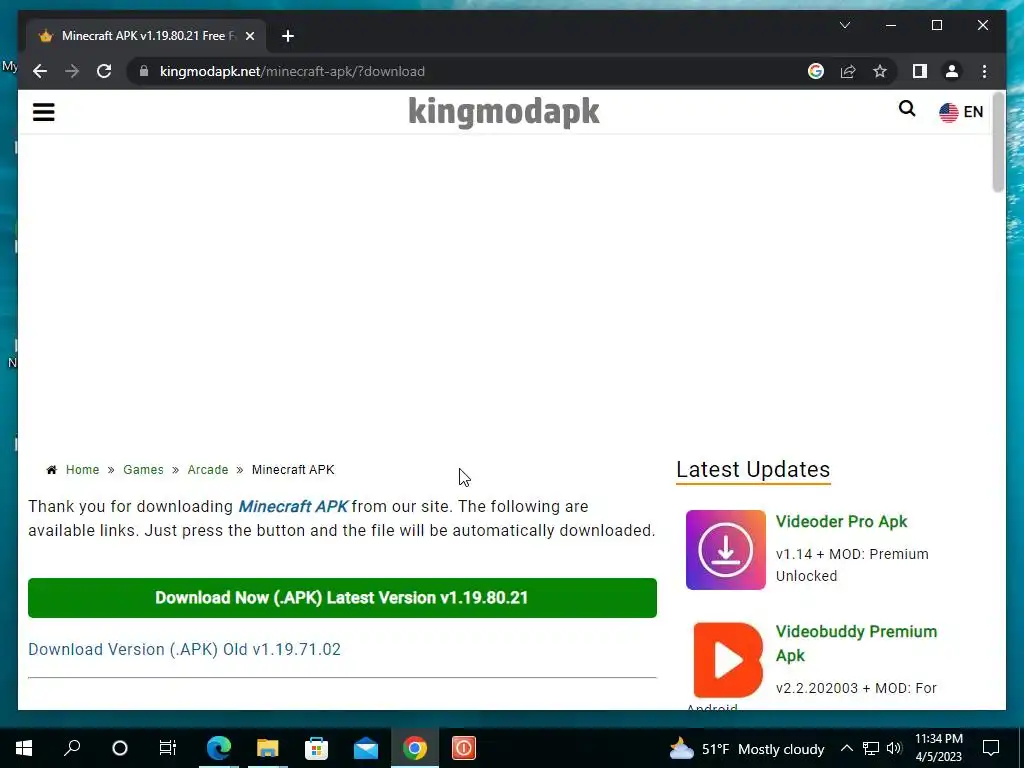This screenshot has height=768, width=1024.
Task: Open the Videobuddy Premium Apk thumbnail
Action: [x=728, y=660]
